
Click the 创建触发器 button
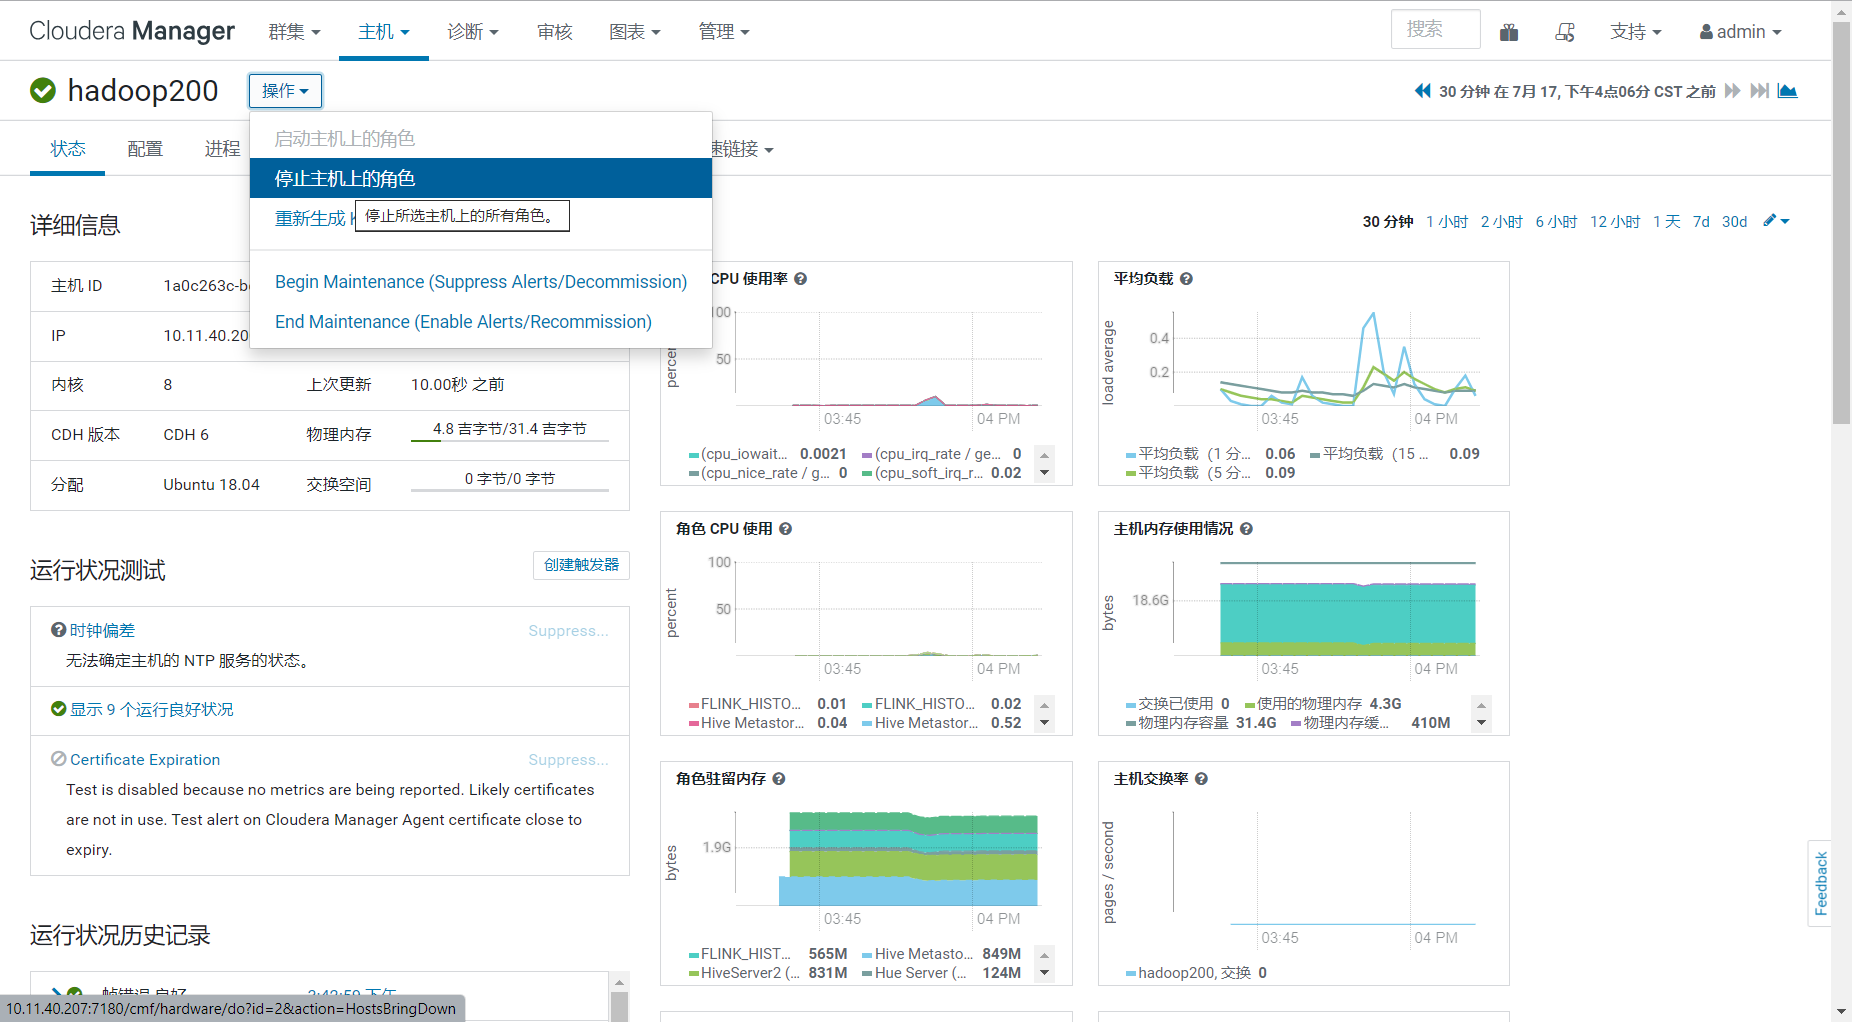(x=581, y=565)
